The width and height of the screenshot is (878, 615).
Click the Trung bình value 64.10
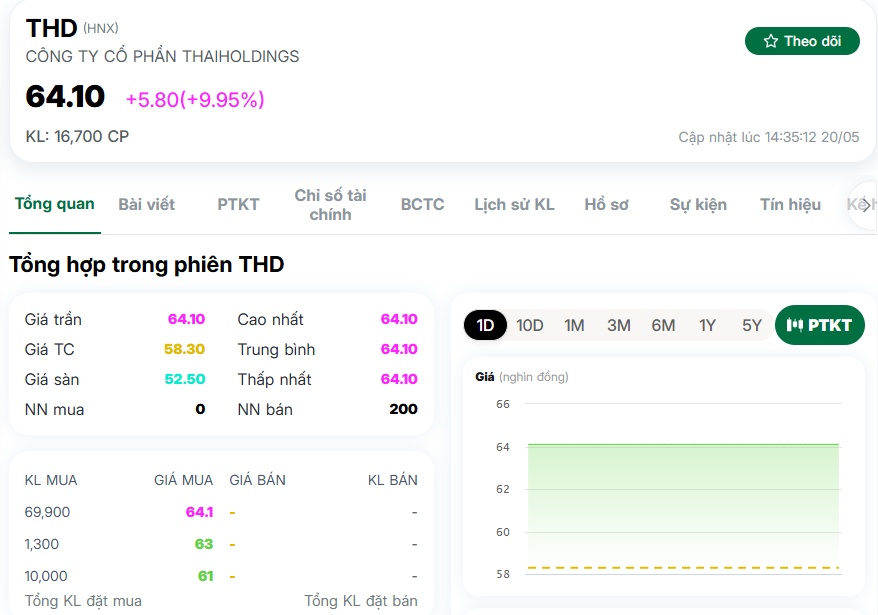[399, 349]
